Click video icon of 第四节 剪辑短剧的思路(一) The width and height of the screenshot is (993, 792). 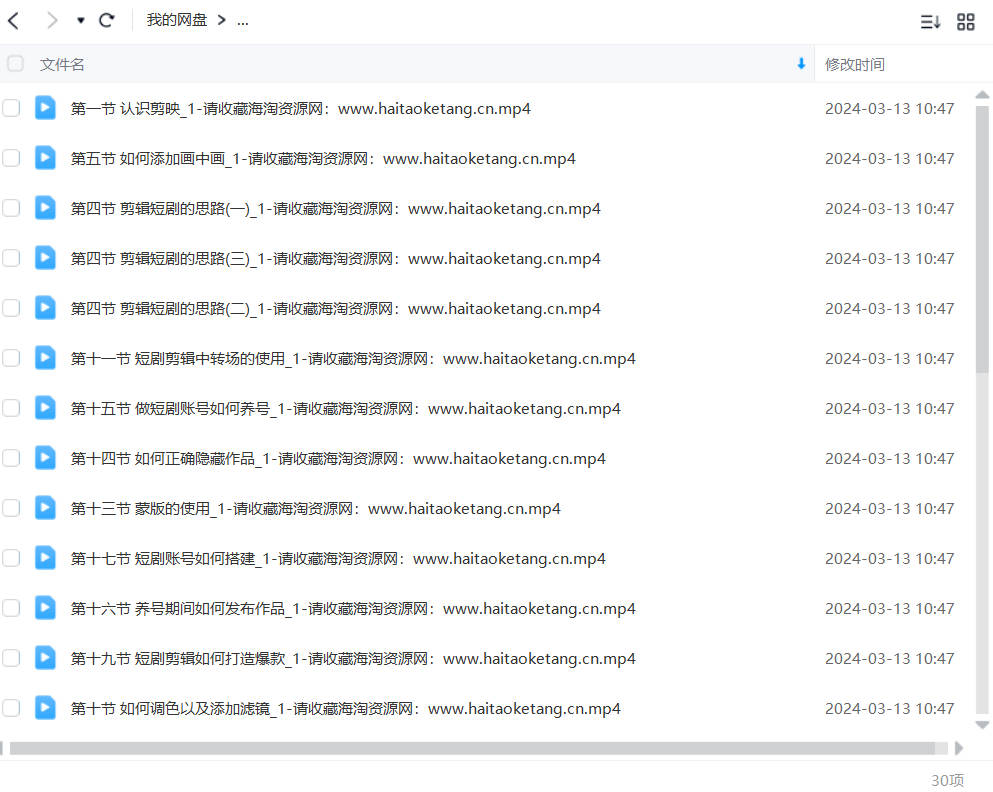pos(45,208)
